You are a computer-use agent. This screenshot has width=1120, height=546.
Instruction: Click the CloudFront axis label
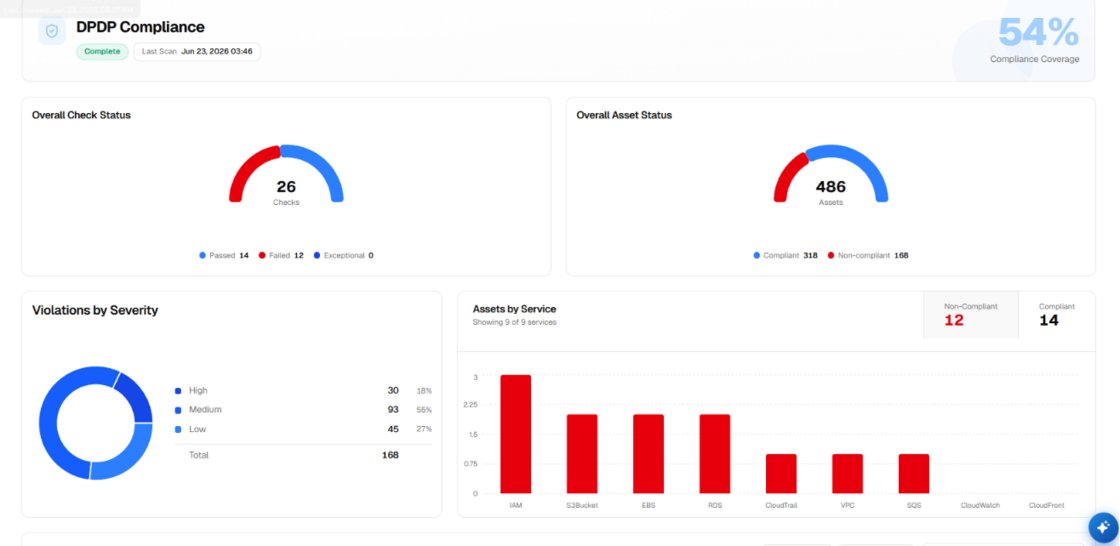point(1046,505)
